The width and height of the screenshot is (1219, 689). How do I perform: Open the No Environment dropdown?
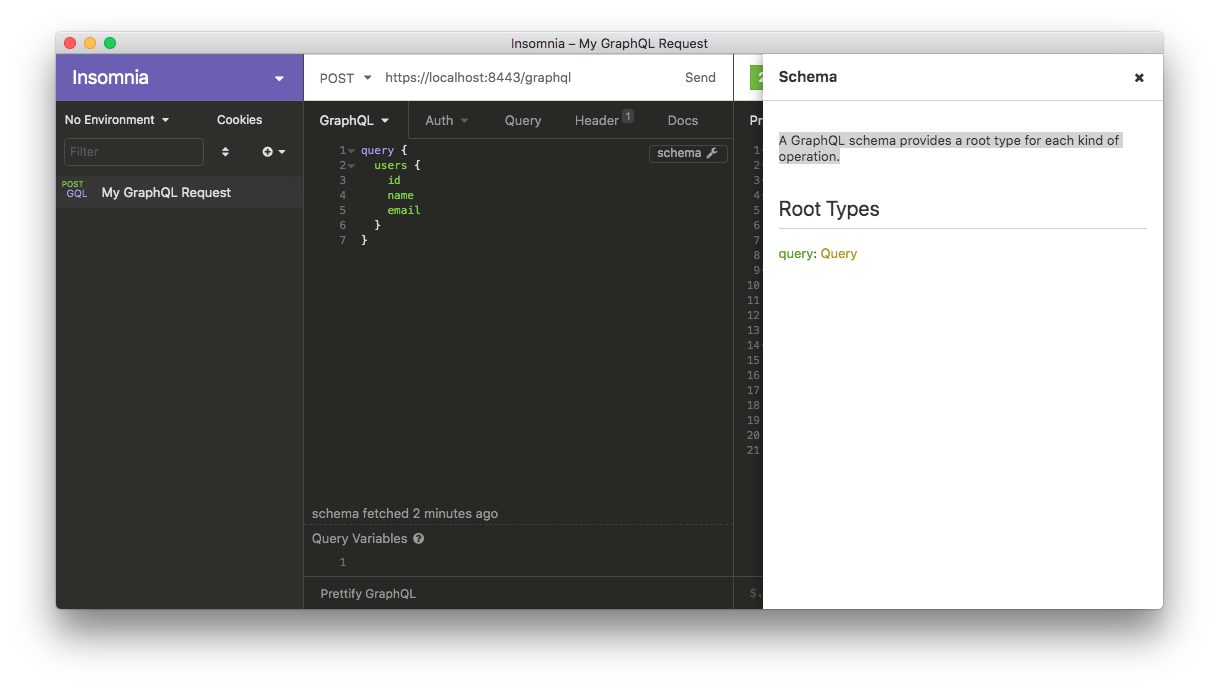click(117, 120)
